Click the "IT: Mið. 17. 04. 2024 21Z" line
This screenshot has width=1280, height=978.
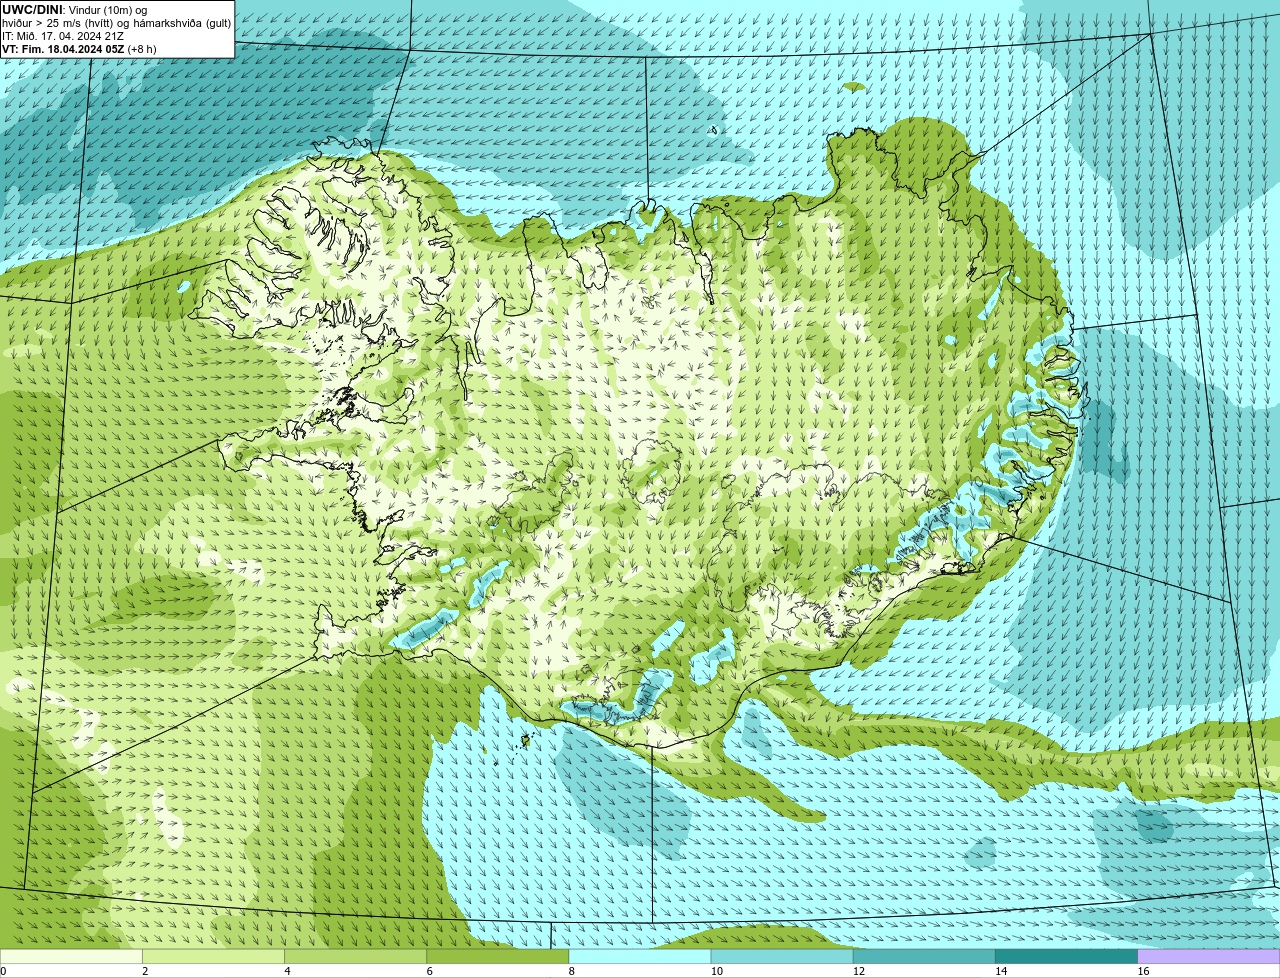tap(63, 35)
